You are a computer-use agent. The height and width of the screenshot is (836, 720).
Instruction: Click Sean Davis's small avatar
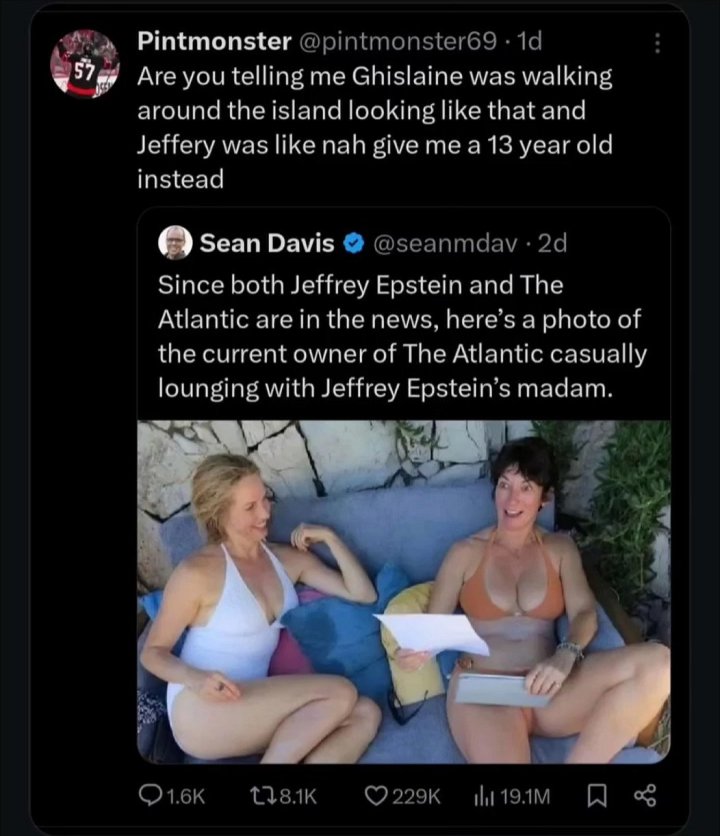pos(175,243)
